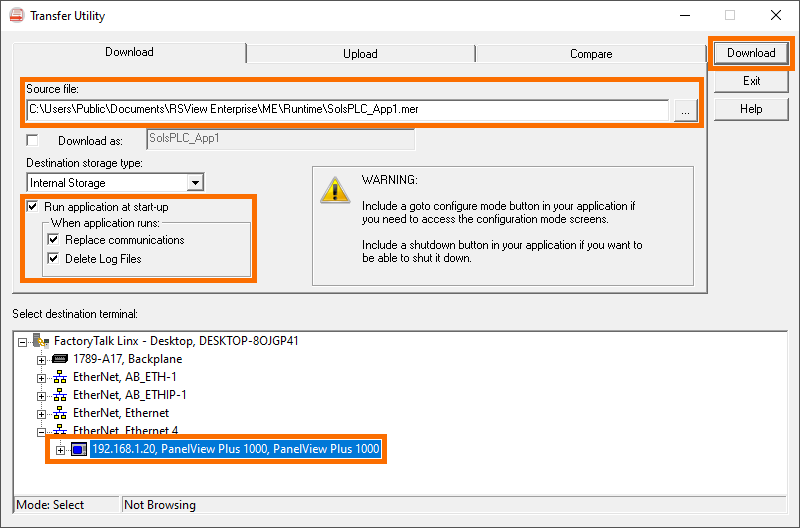Select the EtherNet, AB_ETH-1 row
This screenshot has height=528, width=800.
coord(124,377)
